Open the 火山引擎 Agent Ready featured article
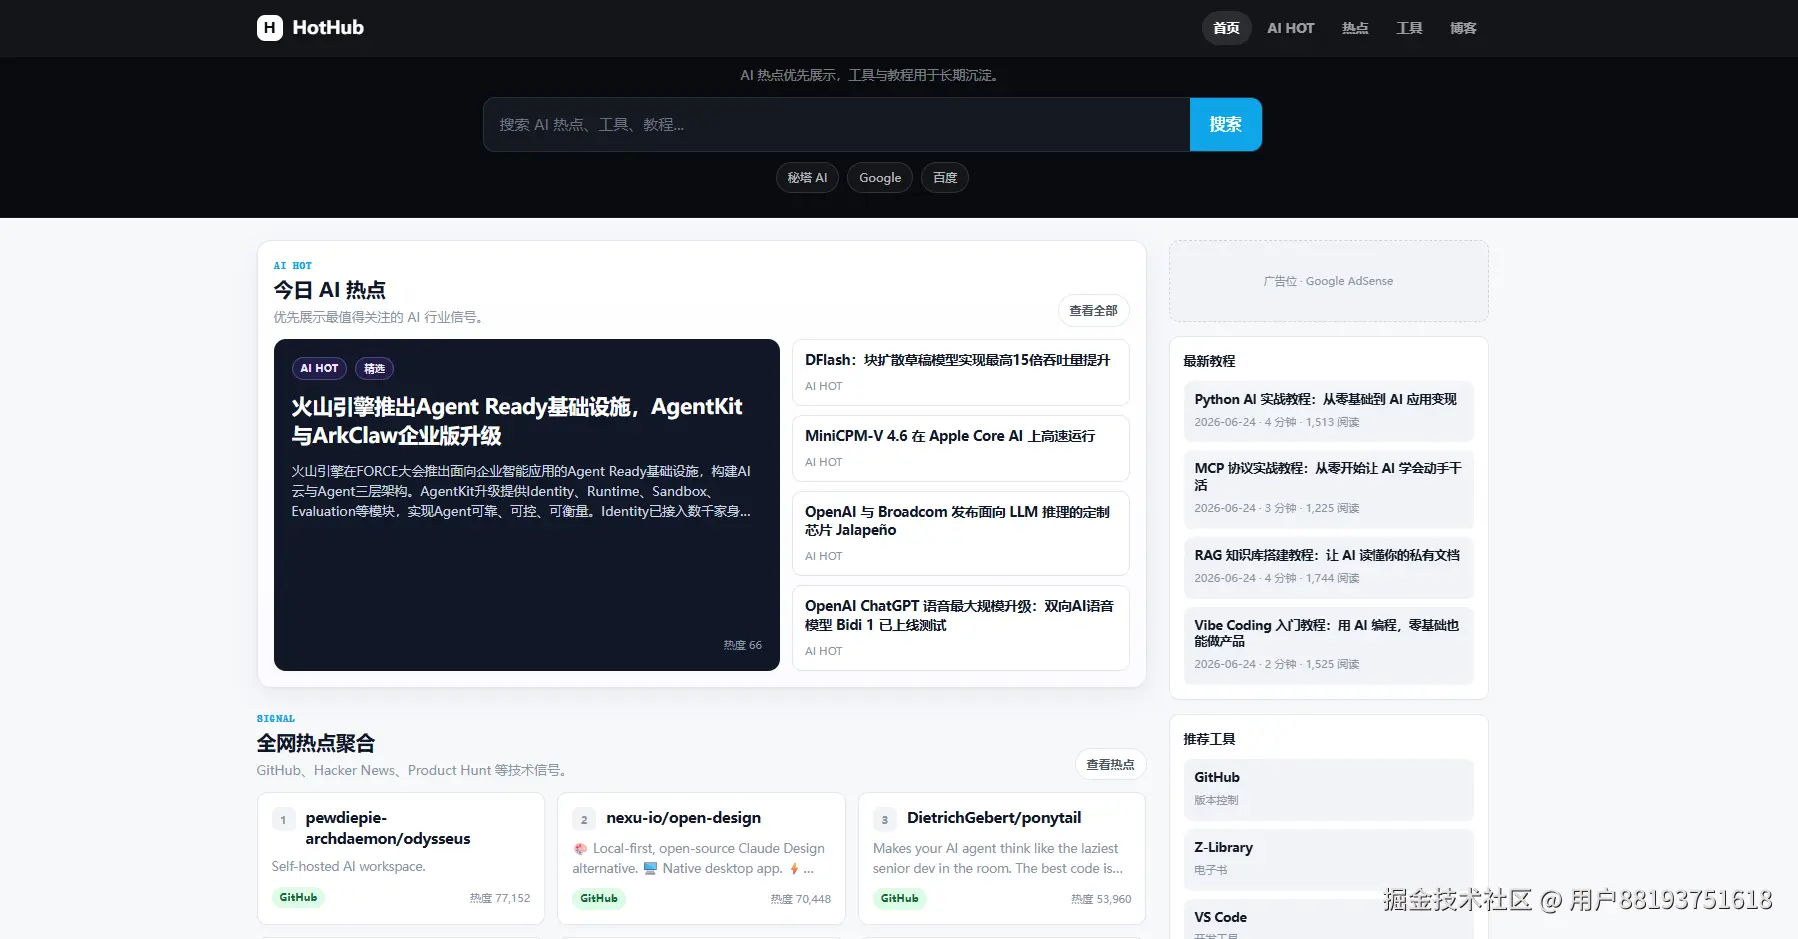The height and width of the screenshot is (939, 1798). pyautogui.click(x=527, y=505)
